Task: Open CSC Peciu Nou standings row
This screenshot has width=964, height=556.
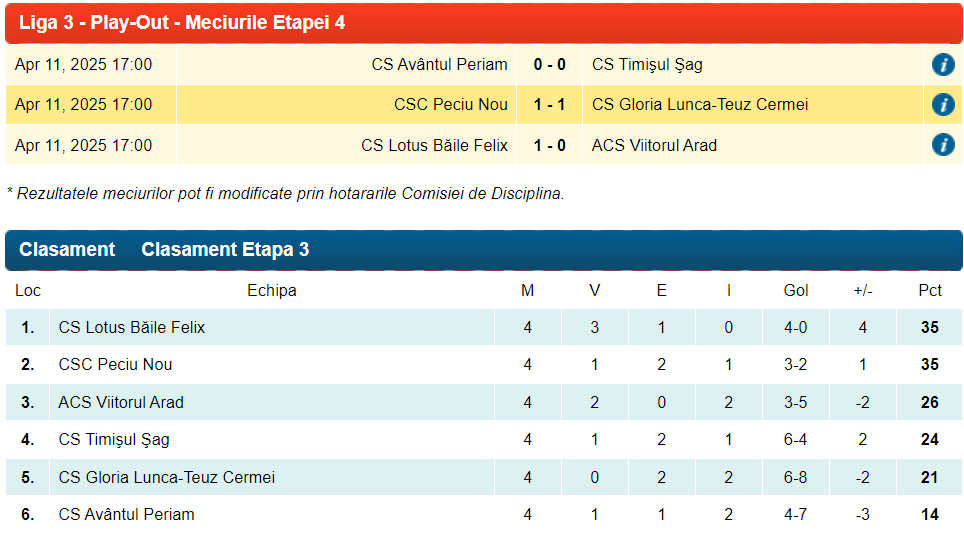Action: (115, 365)
